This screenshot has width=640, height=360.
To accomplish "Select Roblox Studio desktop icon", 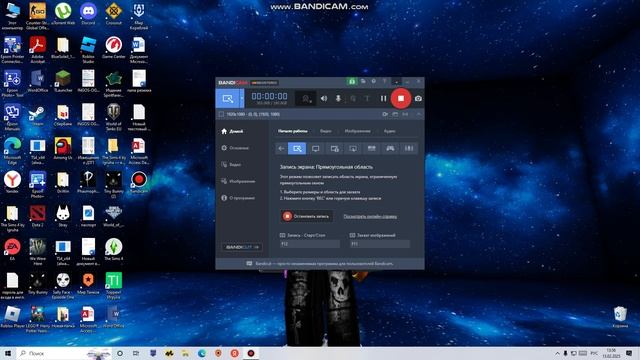I will click(x=88, y=49).
